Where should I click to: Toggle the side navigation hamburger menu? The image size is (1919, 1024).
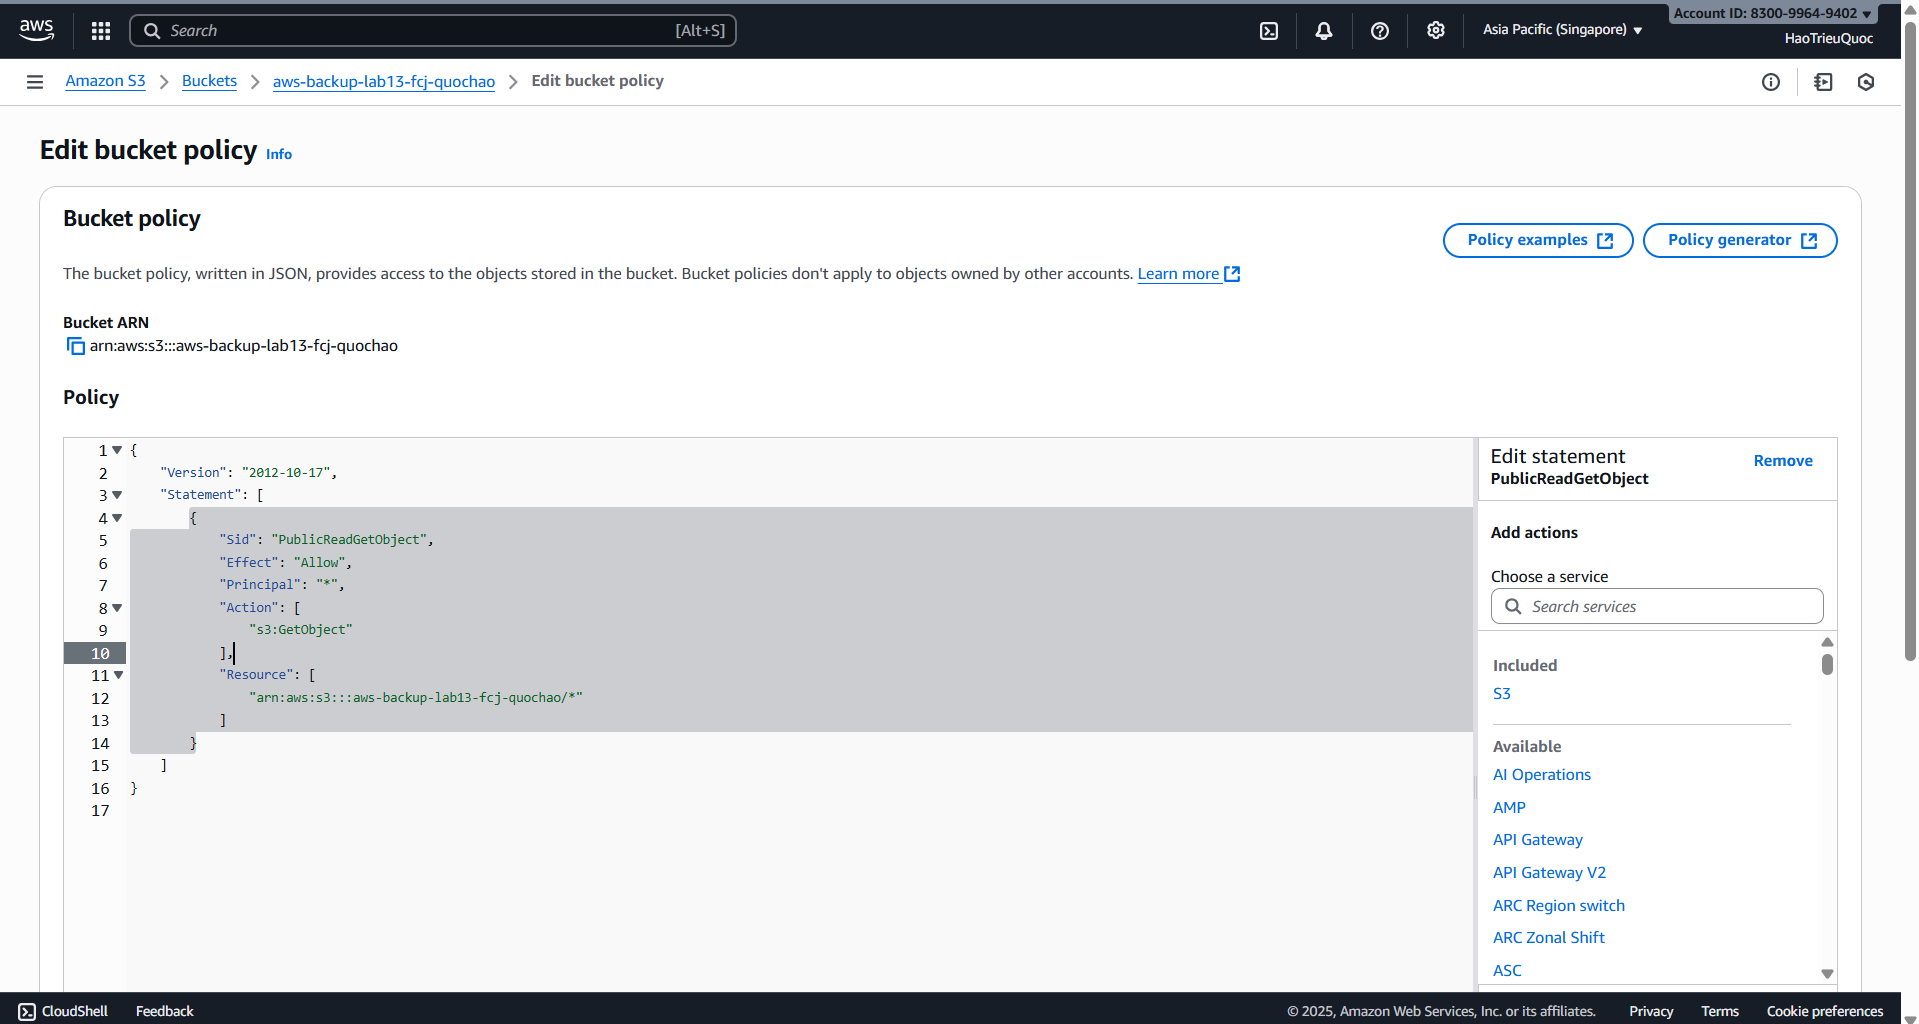click(35, 82)
